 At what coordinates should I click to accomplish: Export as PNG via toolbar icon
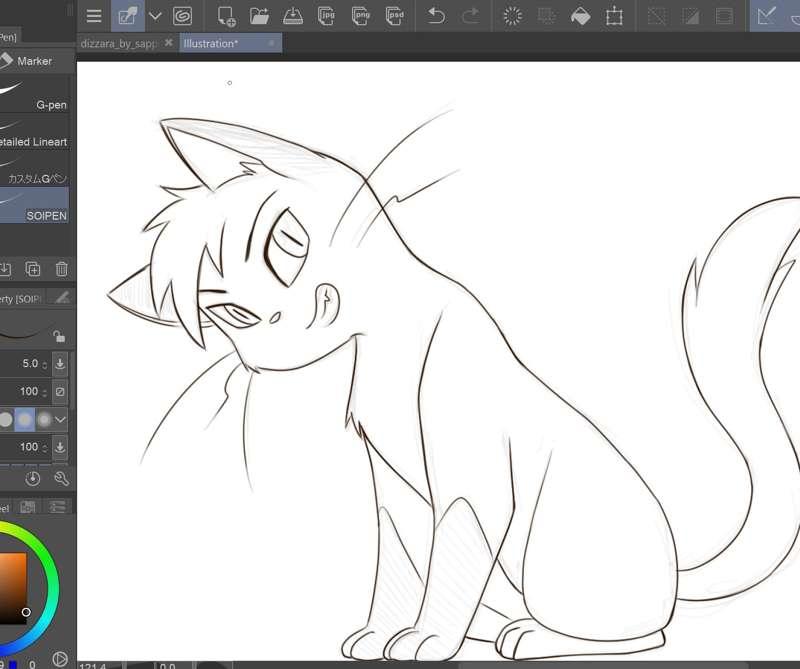coord(361,16)
